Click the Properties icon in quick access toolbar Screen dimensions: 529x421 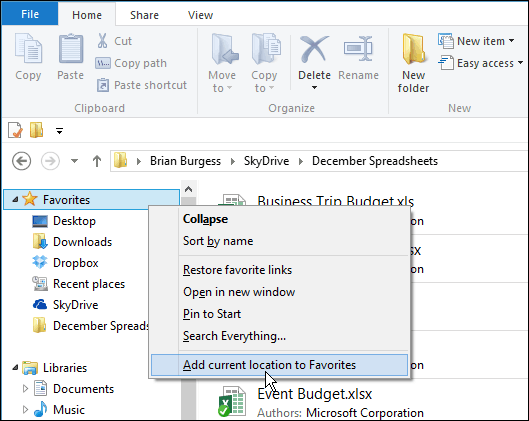[15, 130]
